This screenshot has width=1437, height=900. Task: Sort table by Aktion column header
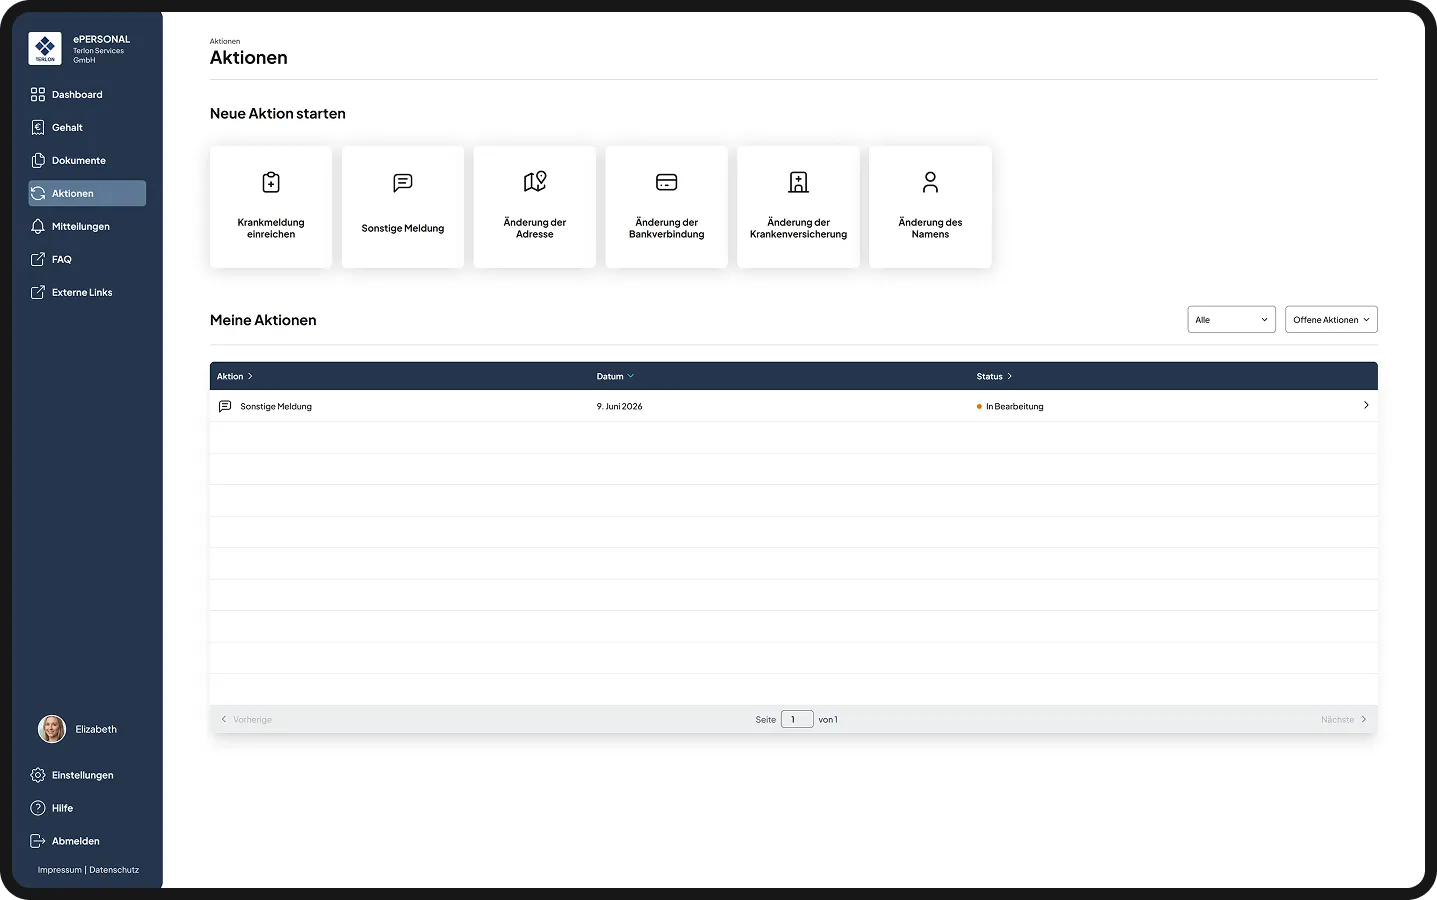point(235,376)
